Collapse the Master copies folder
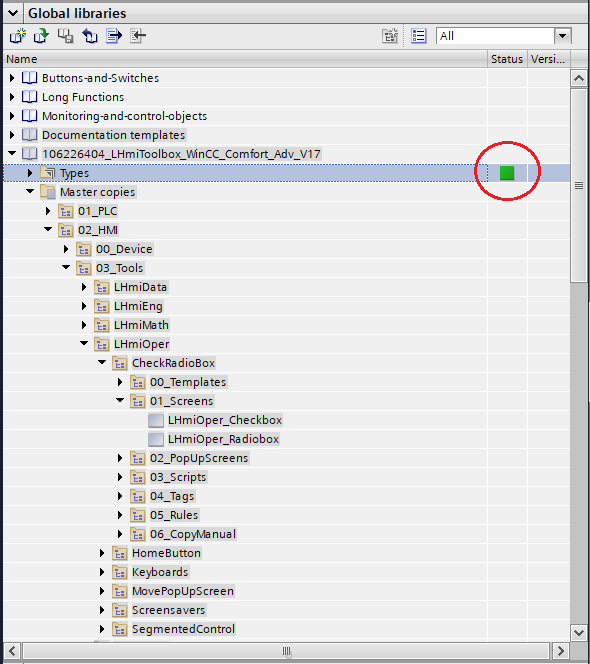Image resolution: width=590 pixels, height=664 pixels. click(30, 191)
